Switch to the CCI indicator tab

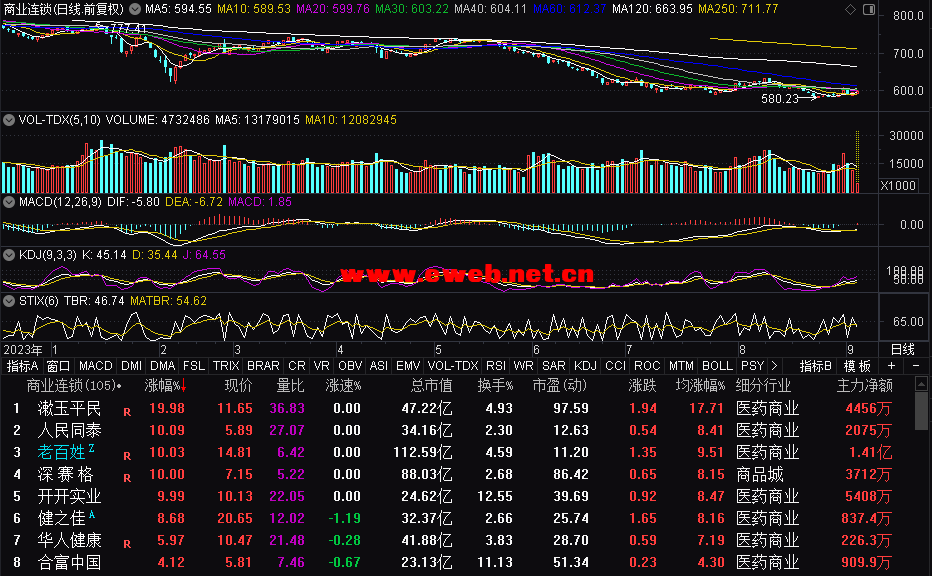click(x=616, y=366)
